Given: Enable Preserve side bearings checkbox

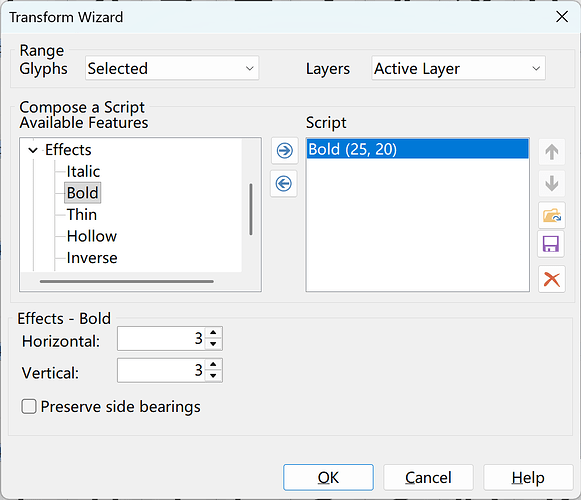Looking at the screenshot, I should [29, 406].
